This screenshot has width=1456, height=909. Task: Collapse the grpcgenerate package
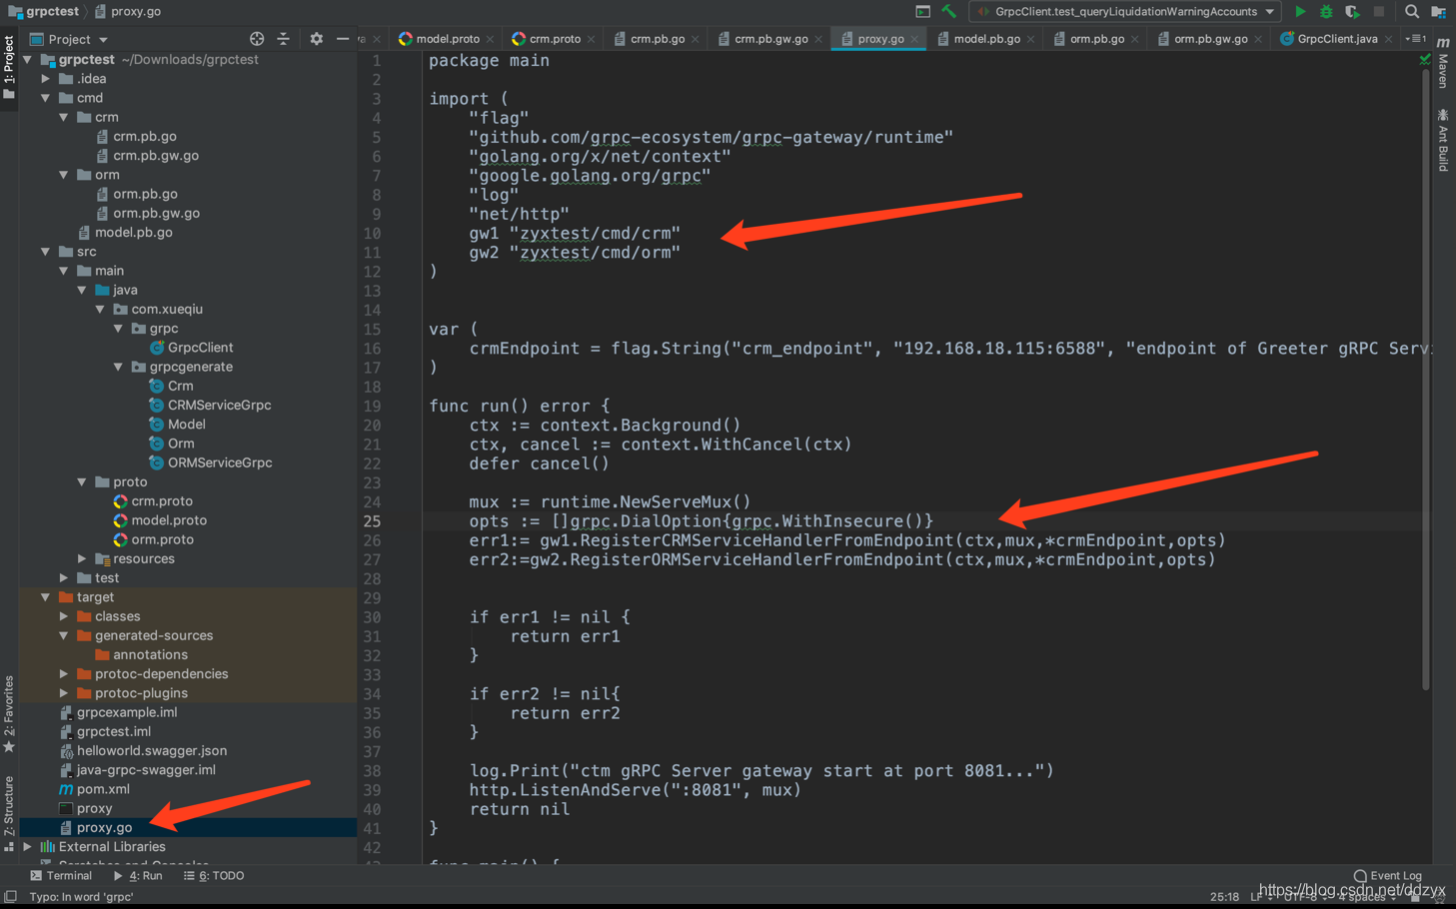point(118,367)
